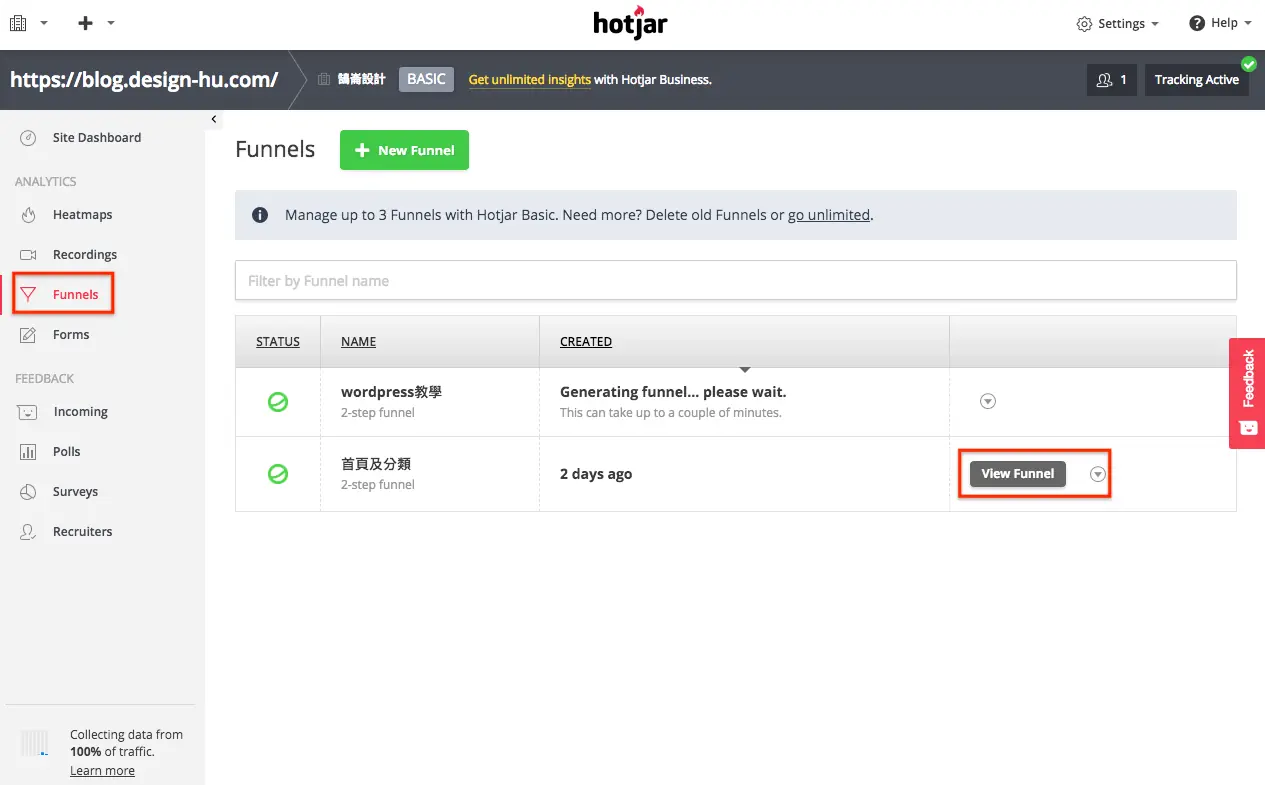Follow the Get unlimited insights link
This screenshot has width=1265, height=785.
tap(530, 80)
